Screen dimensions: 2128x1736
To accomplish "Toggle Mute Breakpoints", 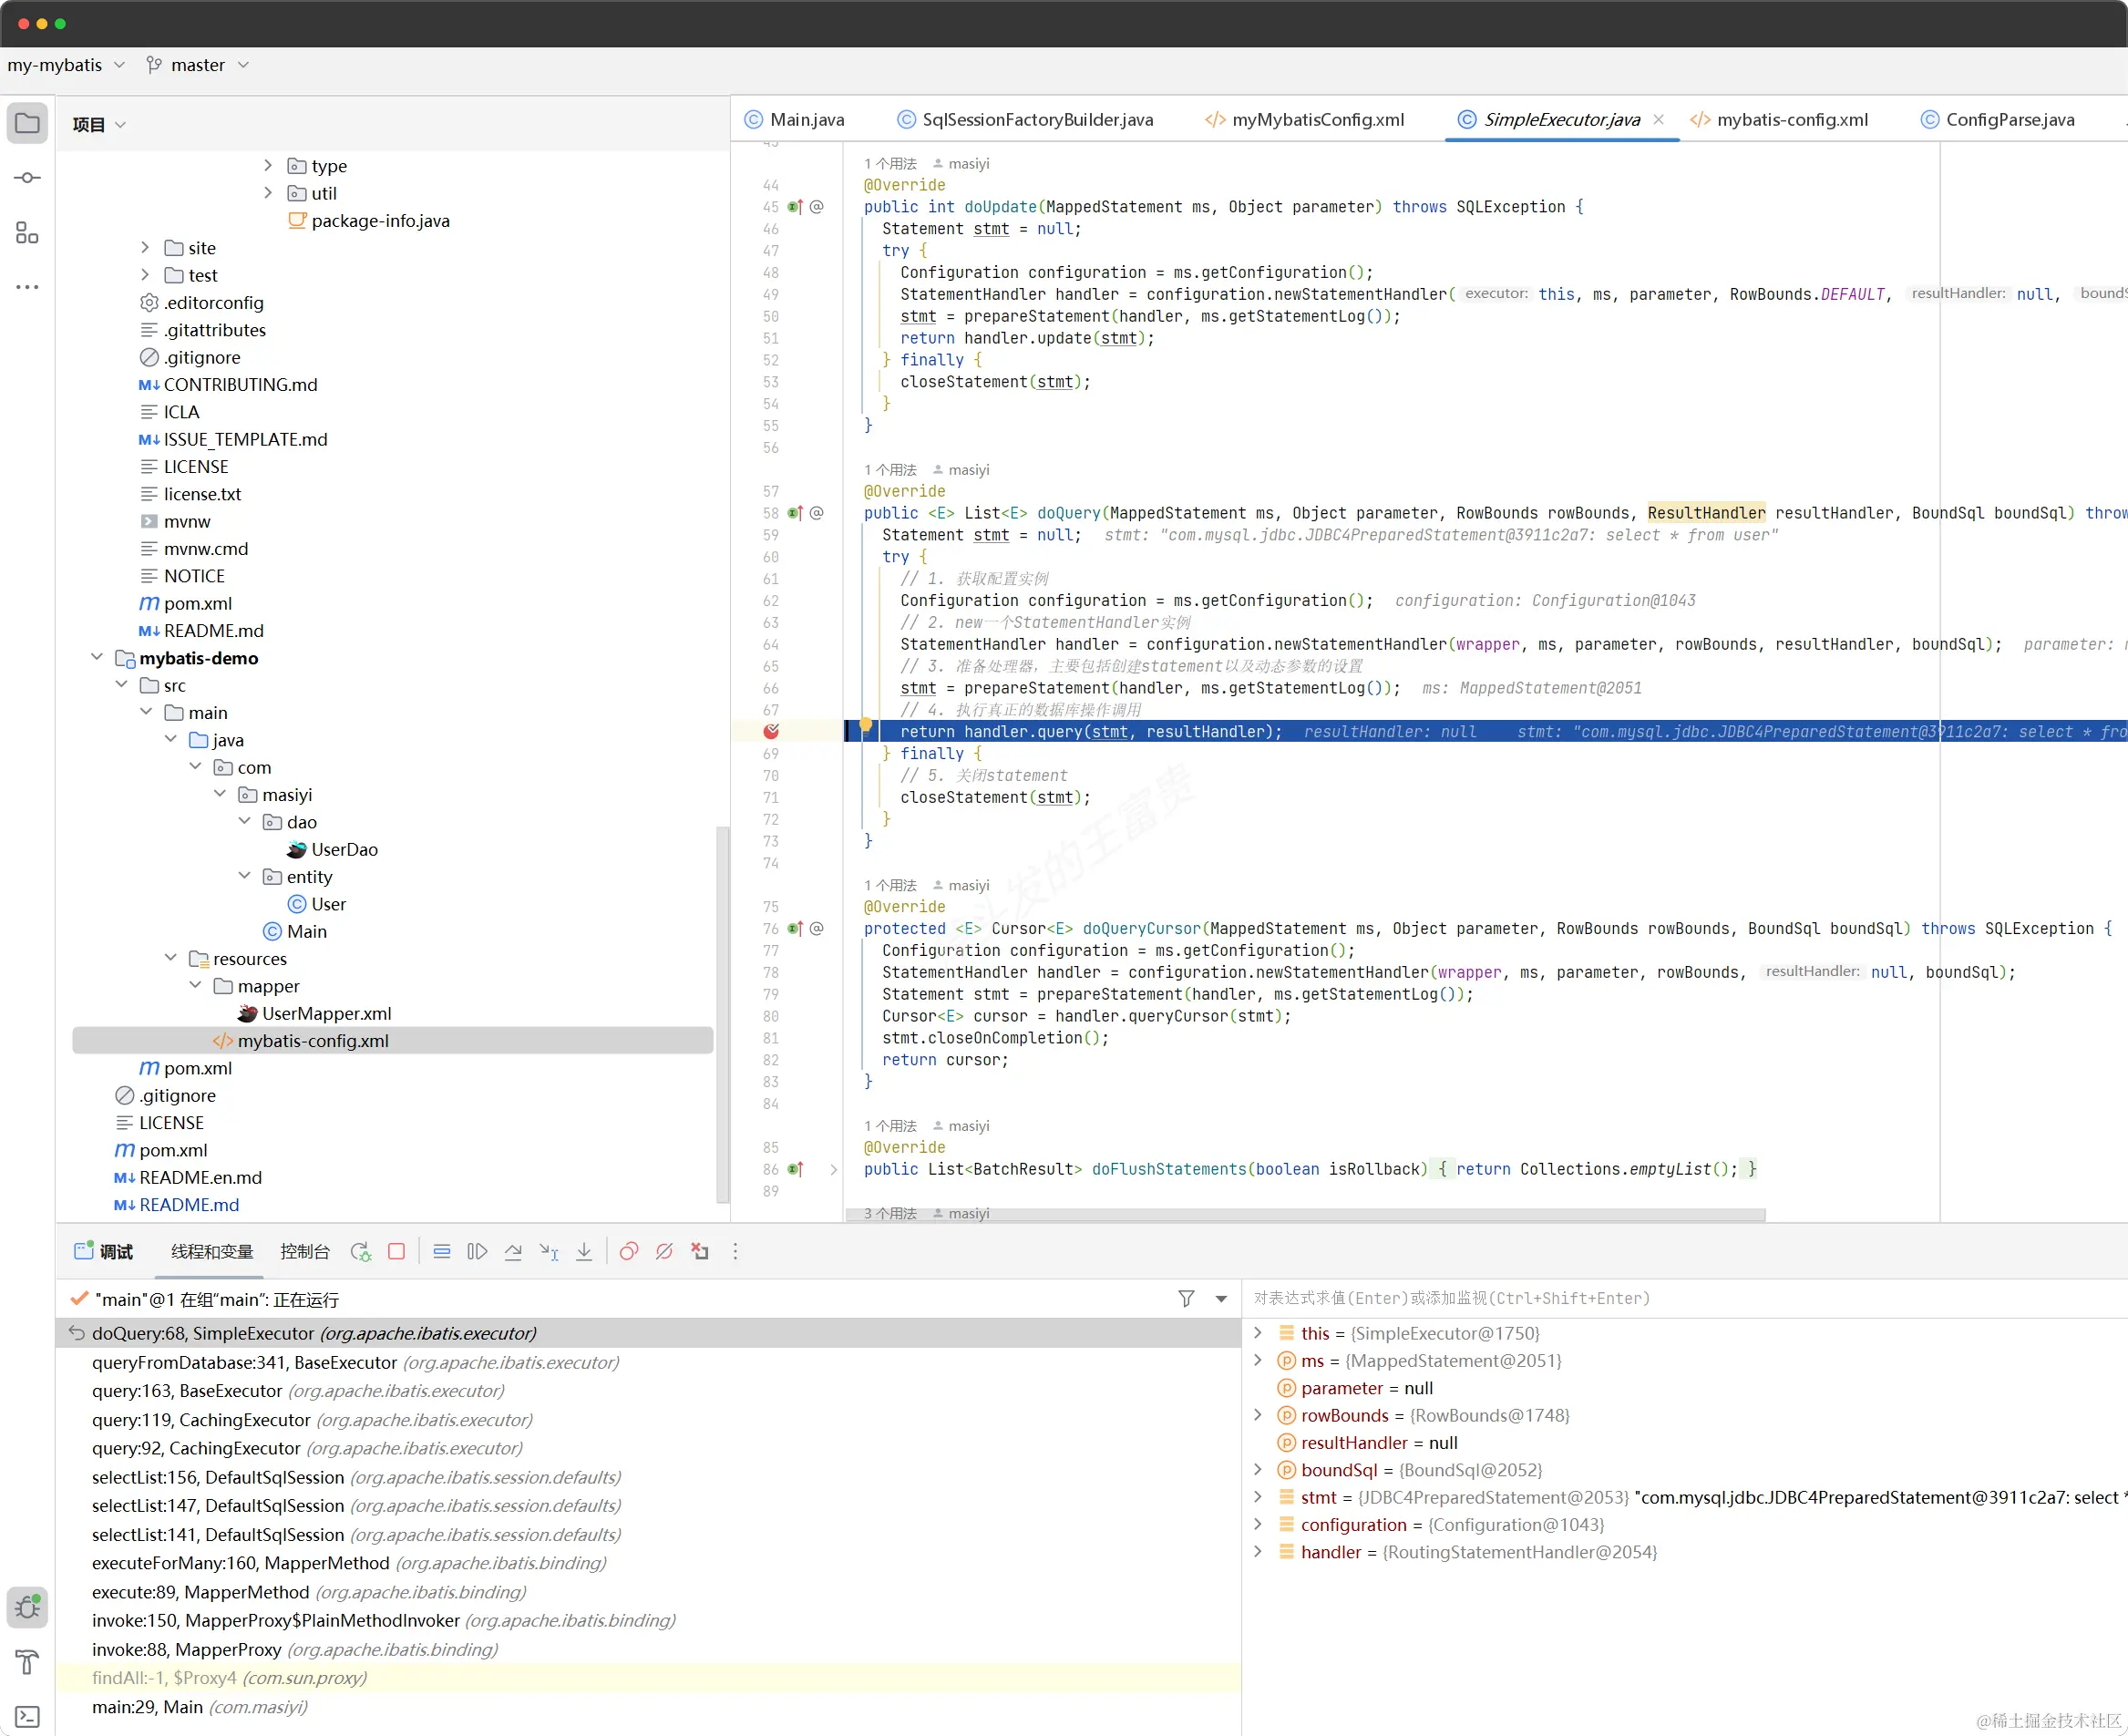I will click(664, 1252).
